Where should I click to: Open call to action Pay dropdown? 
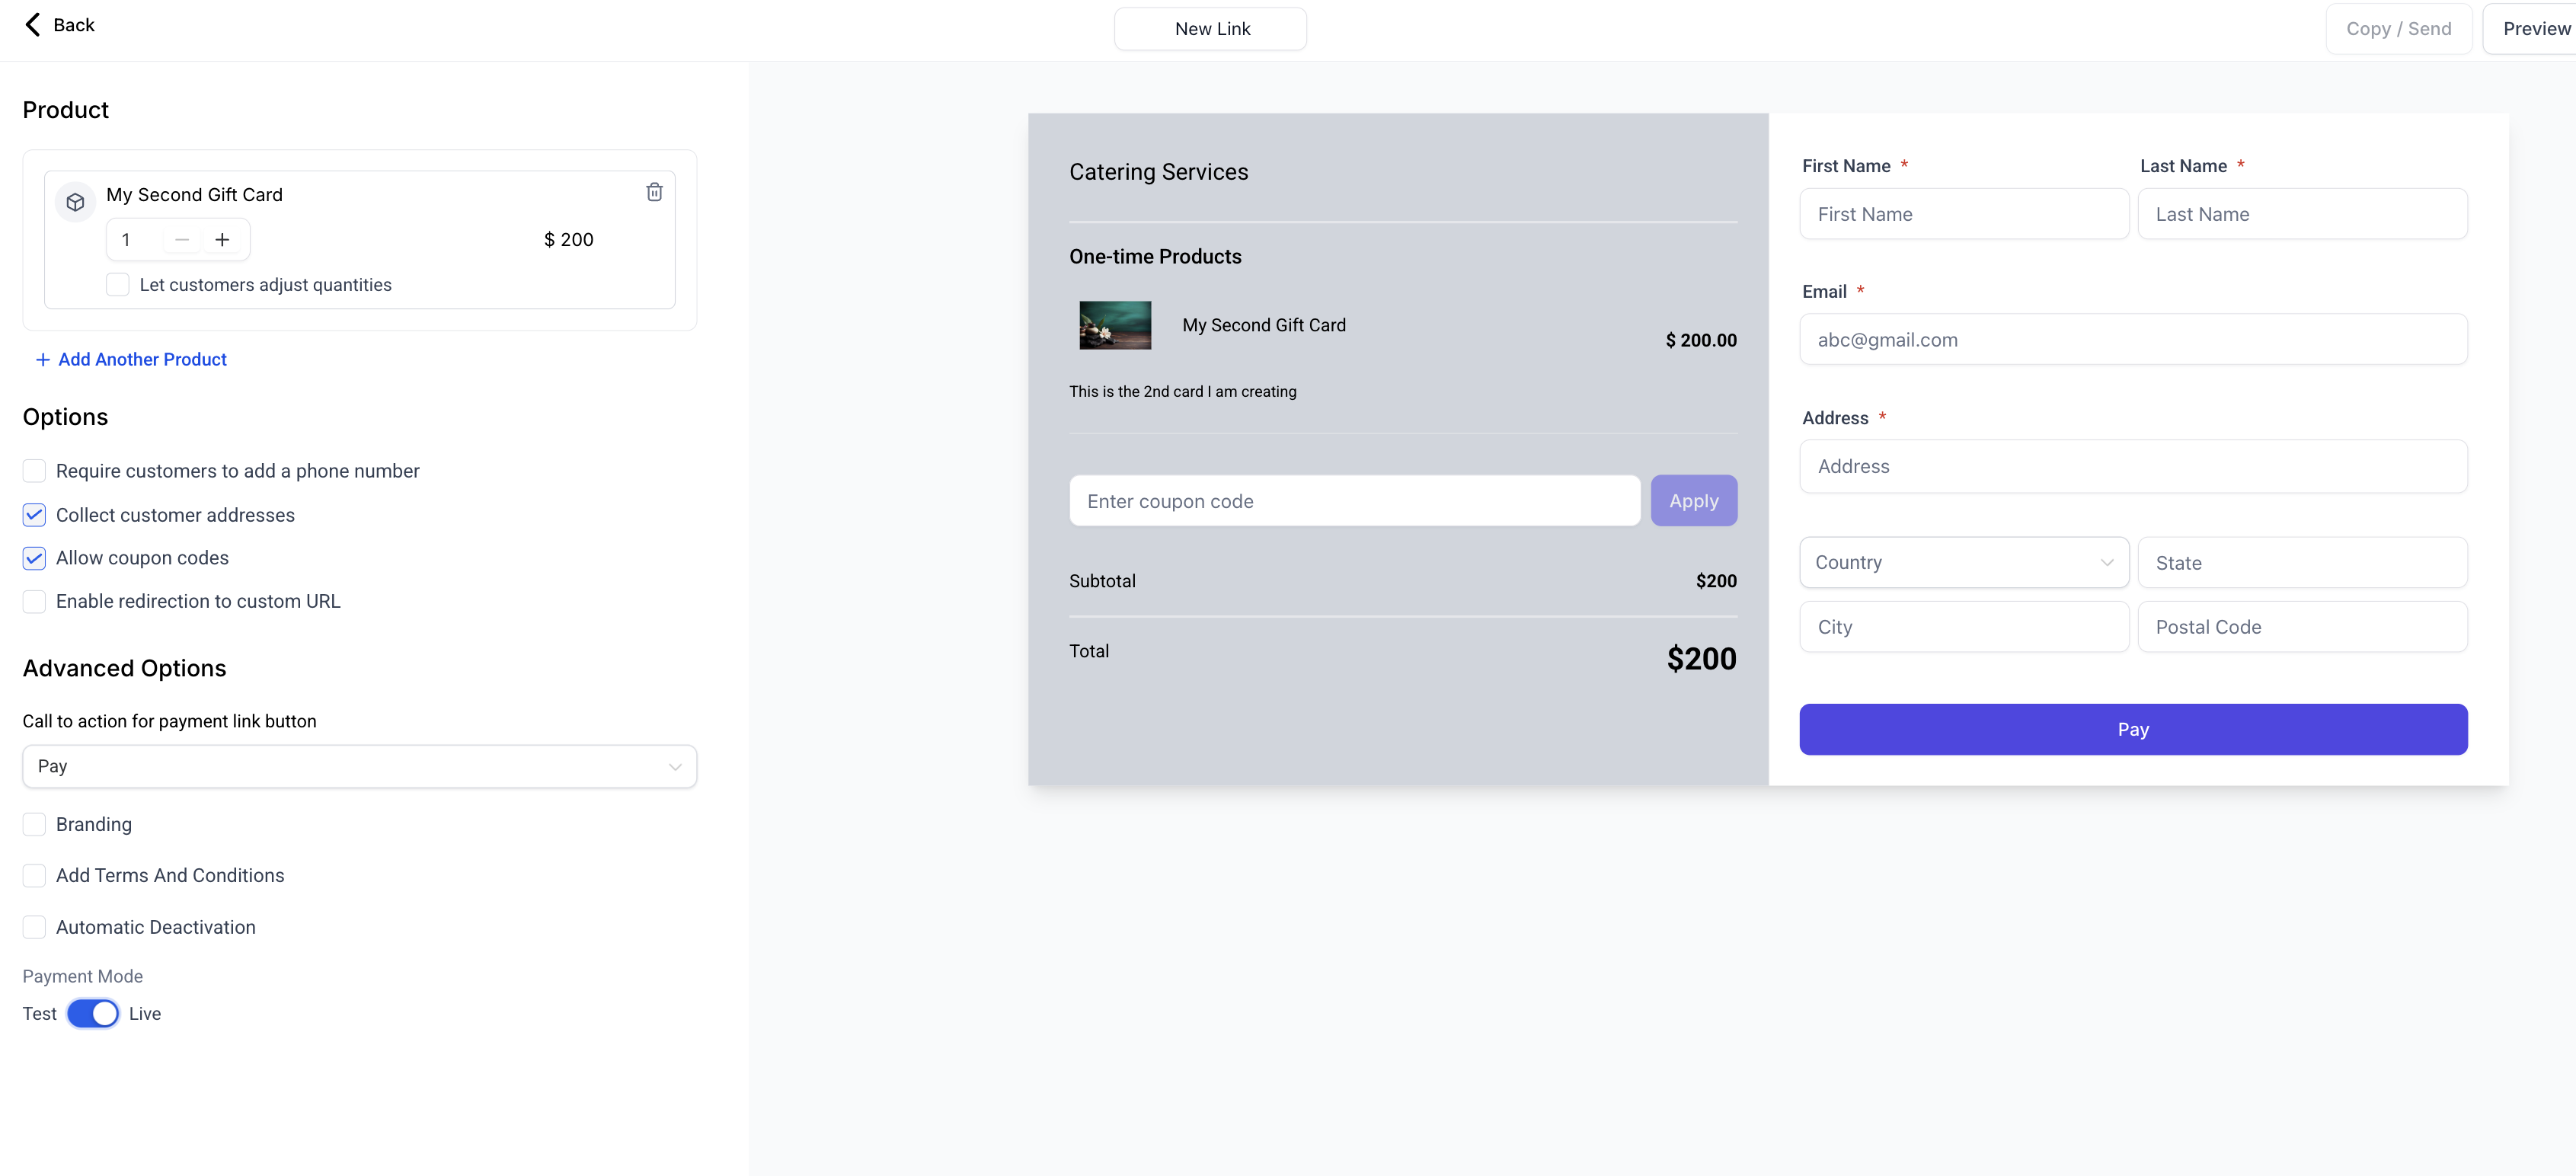pos(359,767)
